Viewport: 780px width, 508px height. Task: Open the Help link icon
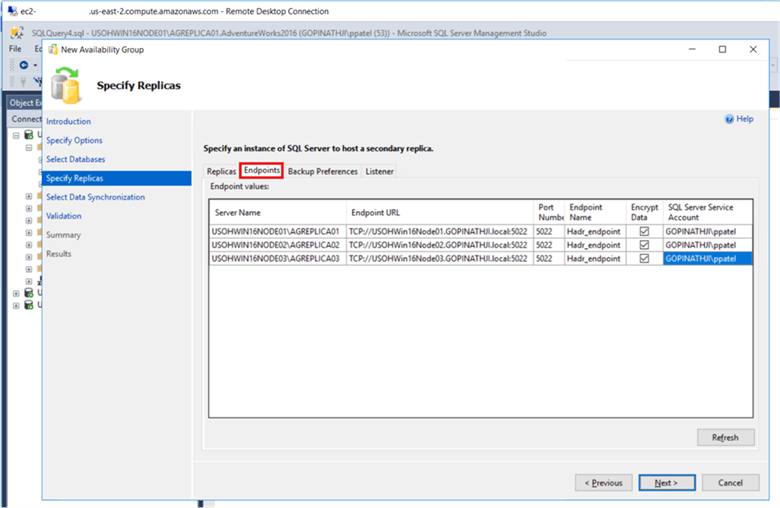729,119
